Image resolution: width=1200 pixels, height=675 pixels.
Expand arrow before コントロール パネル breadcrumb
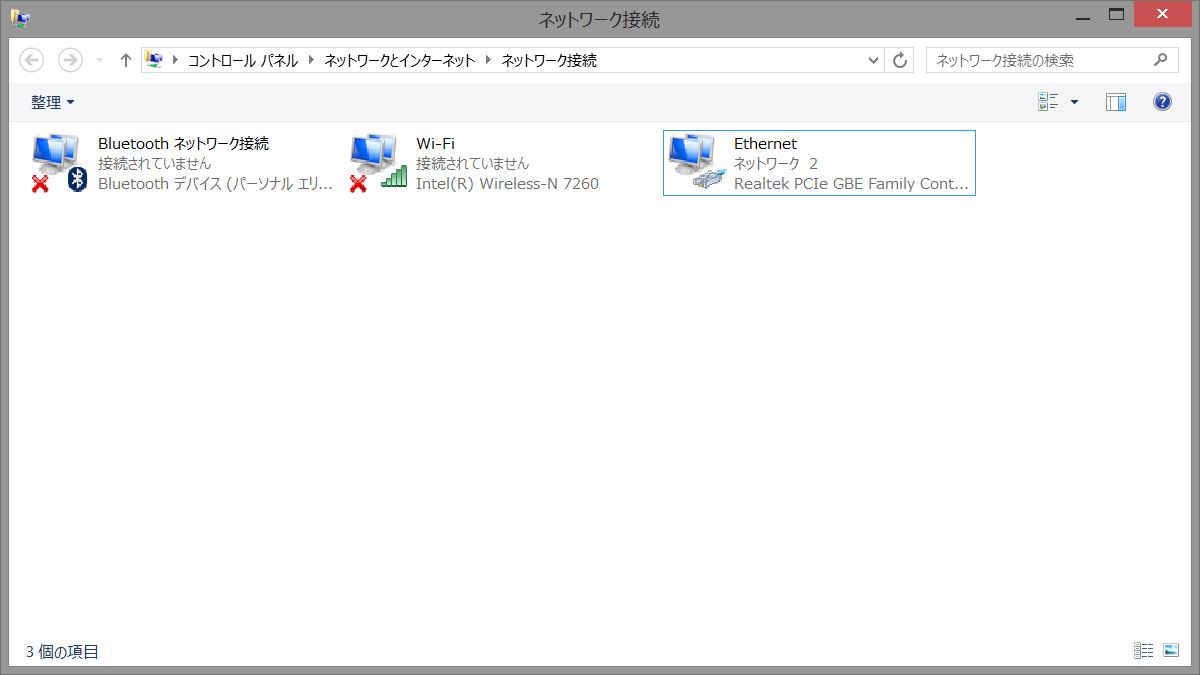pyautogui.click(x=176, y=61)
